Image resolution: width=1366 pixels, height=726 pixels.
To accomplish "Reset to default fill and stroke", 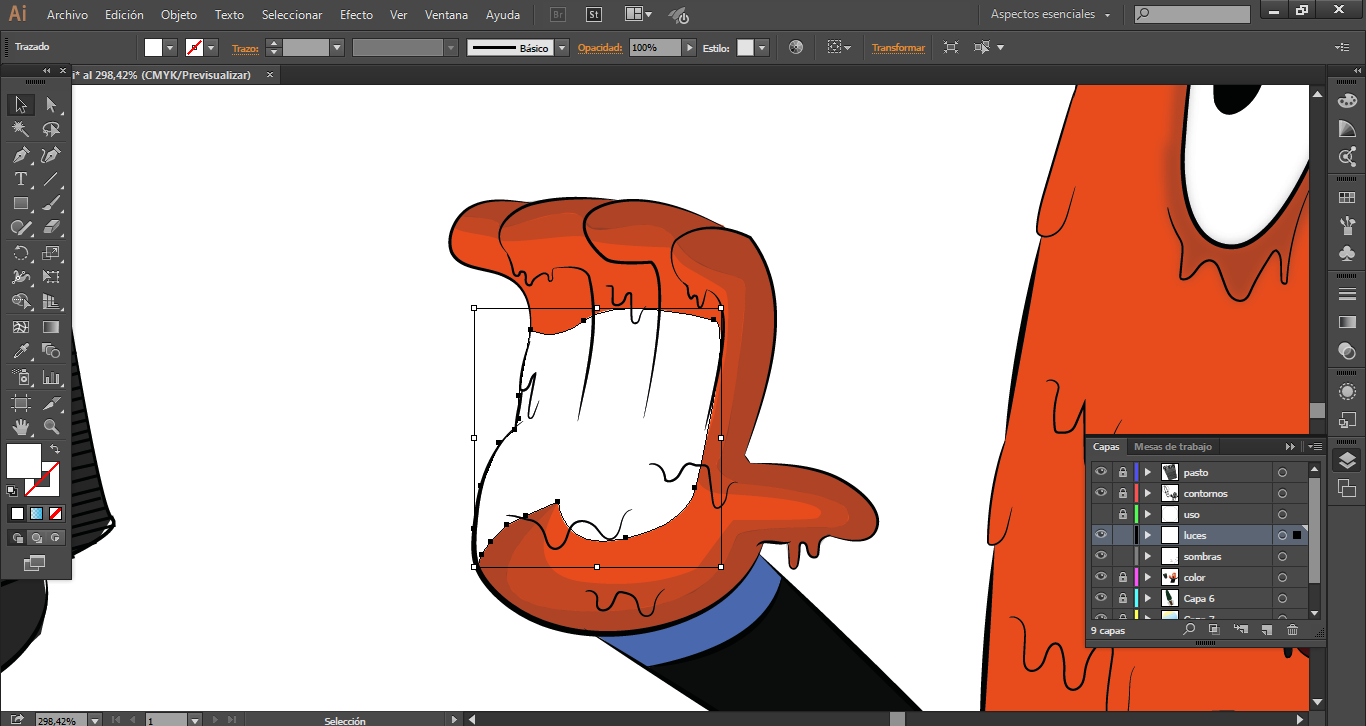I will coord(12,491).
